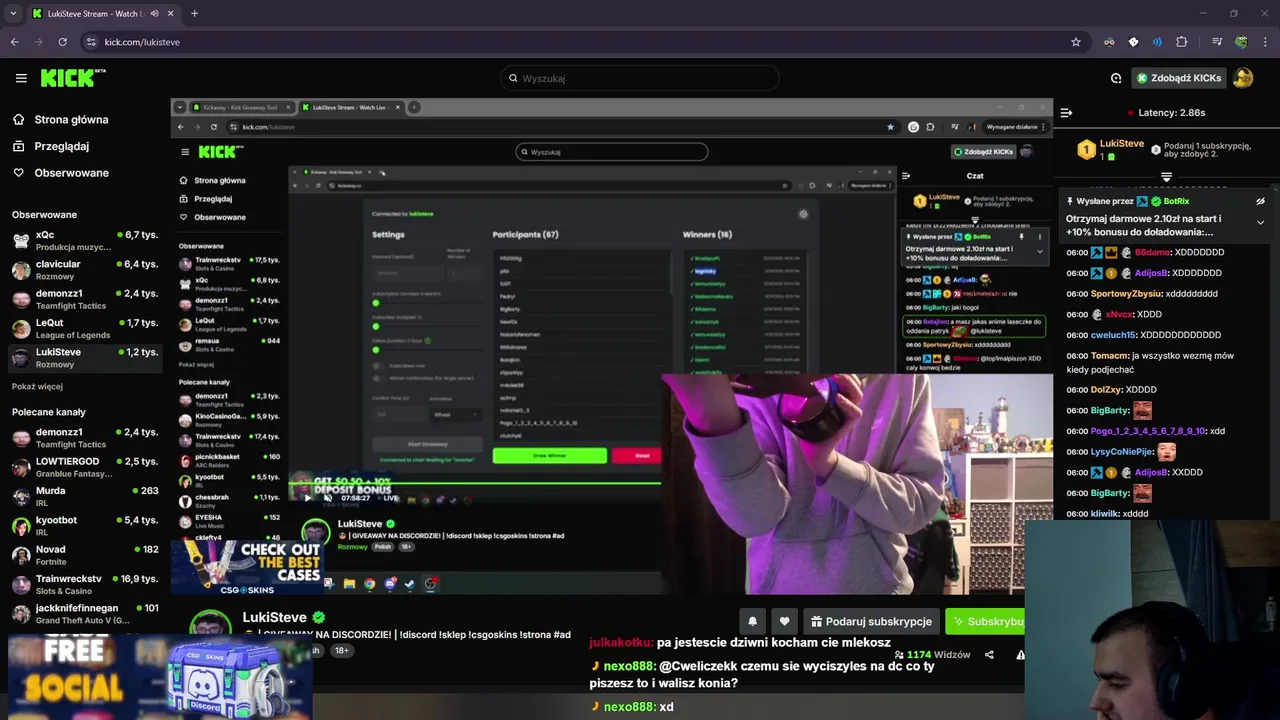The width and height of the screenshot is (1280, 720).
Task: Open chat user Tomacm's profile
Action: tap(1108, 355)
